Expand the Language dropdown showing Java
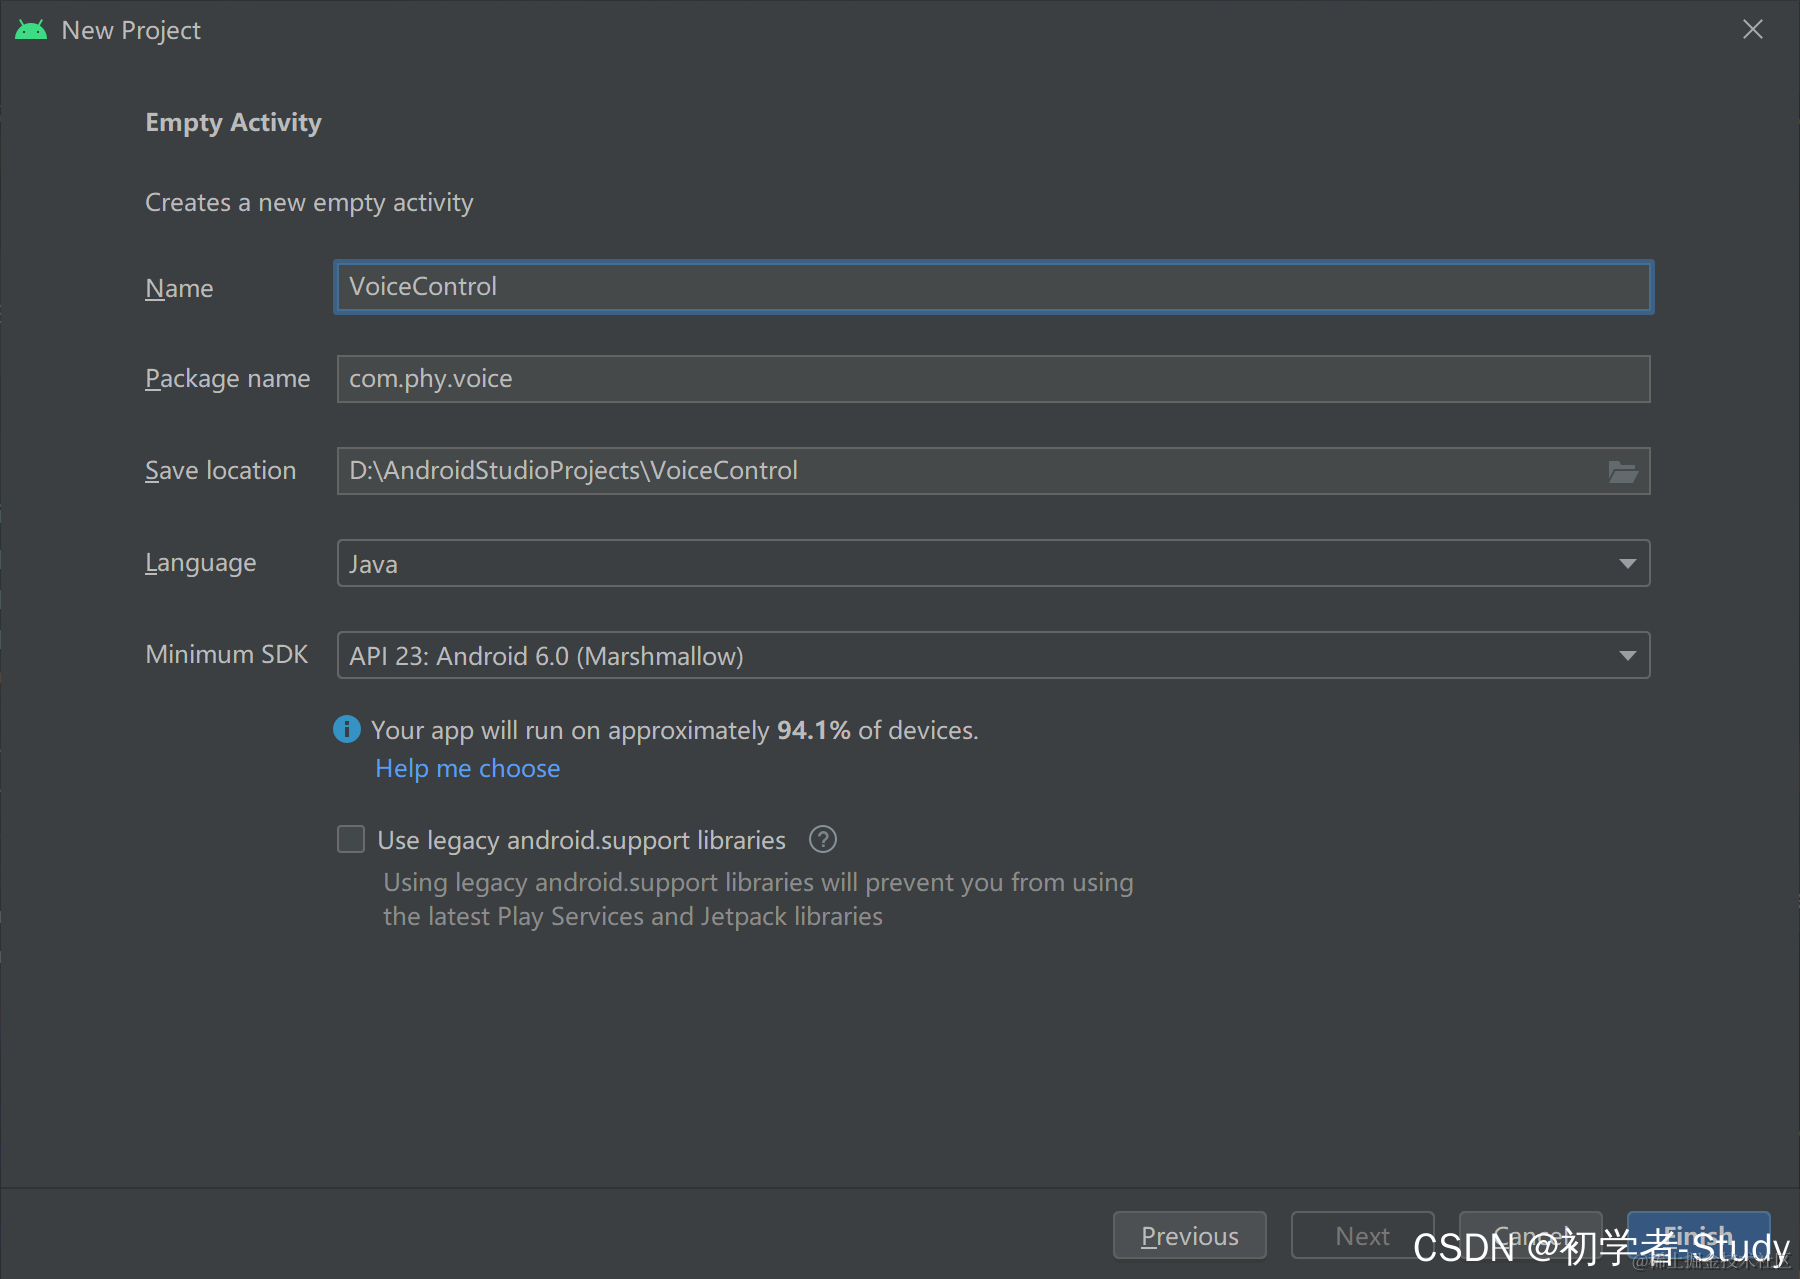Screen dimensions: 1800x1279 (993, 563)
